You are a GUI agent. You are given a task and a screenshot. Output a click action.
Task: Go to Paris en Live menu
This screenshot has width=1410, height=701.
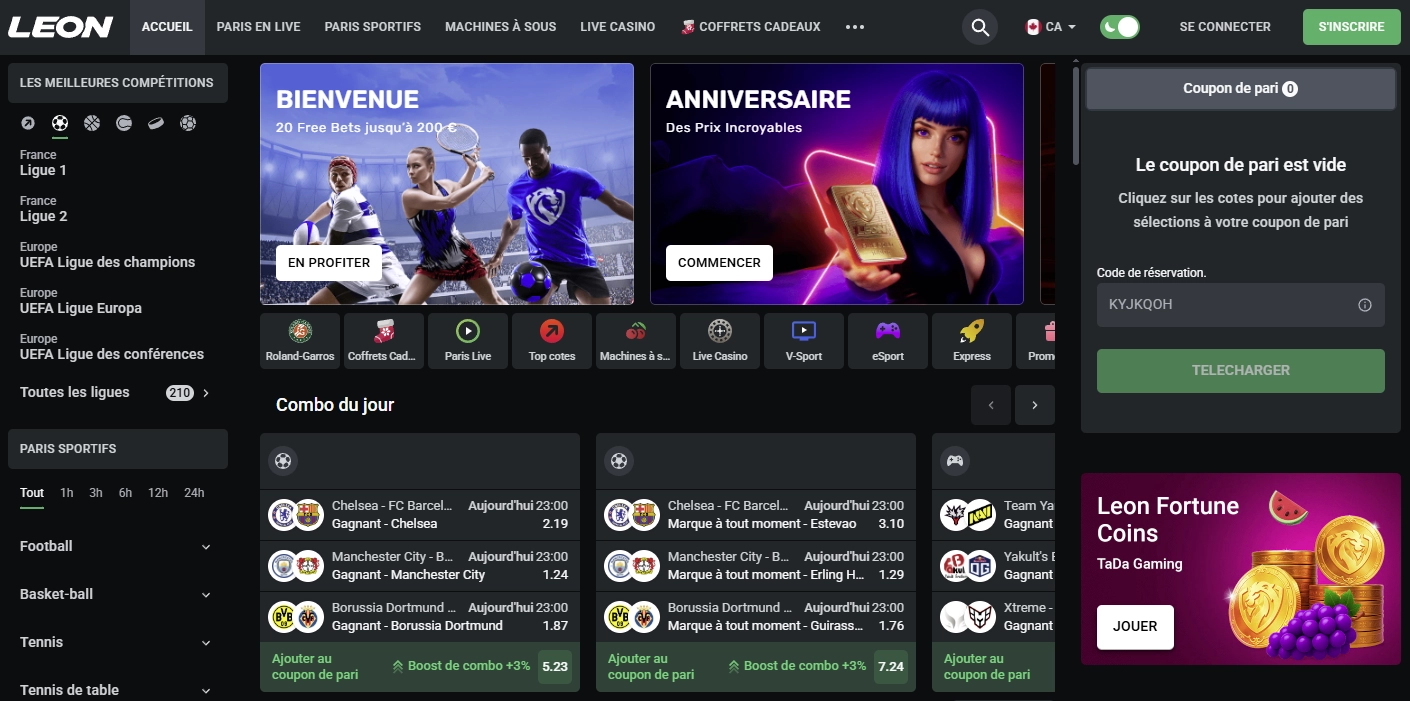pyautogui.click(x=258, y=27)
